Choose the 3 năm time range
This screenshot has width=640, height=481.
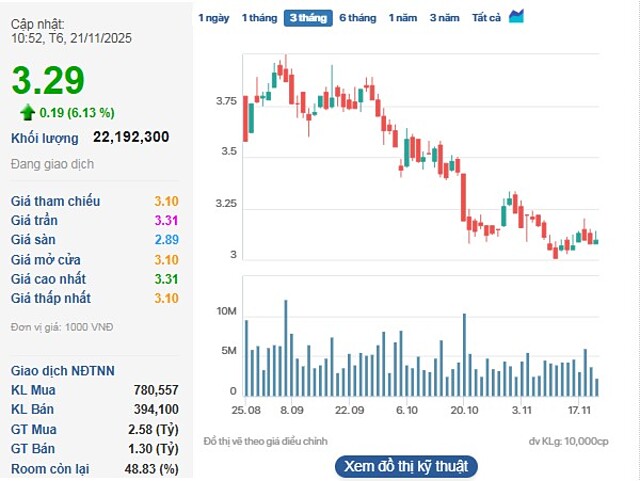(x=445, y=18)
